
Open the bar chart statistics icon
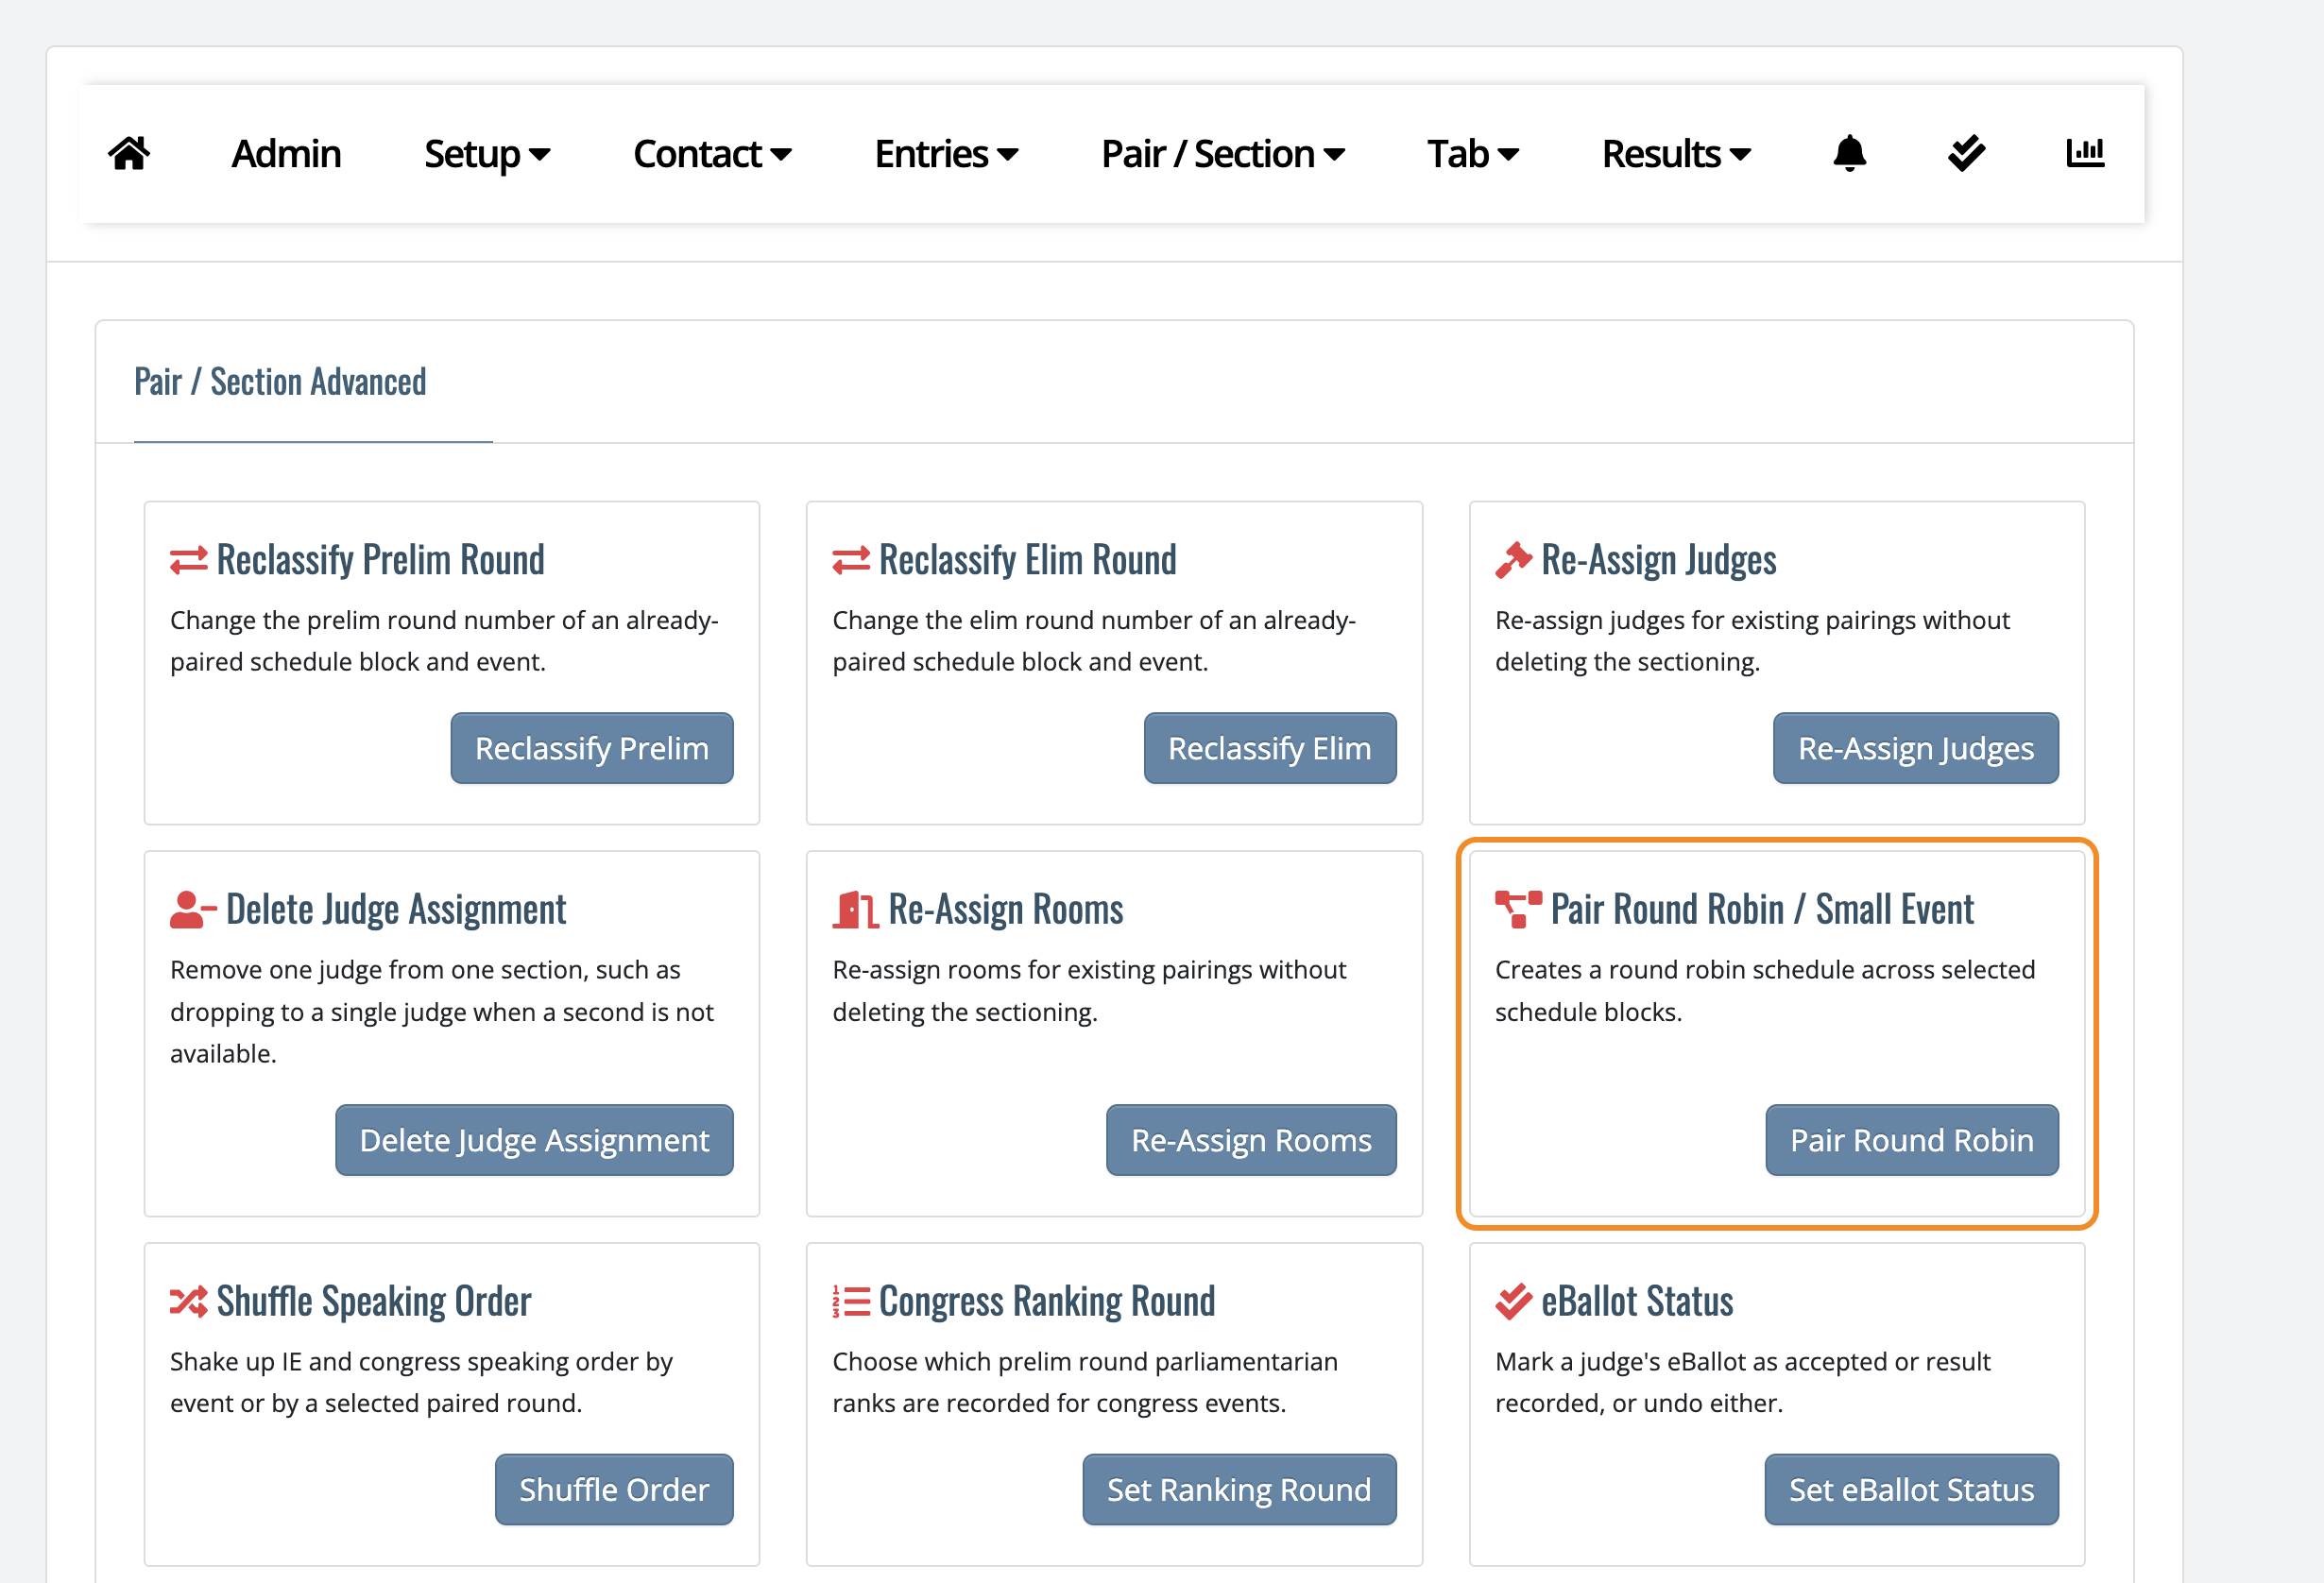click(2085, 153)
